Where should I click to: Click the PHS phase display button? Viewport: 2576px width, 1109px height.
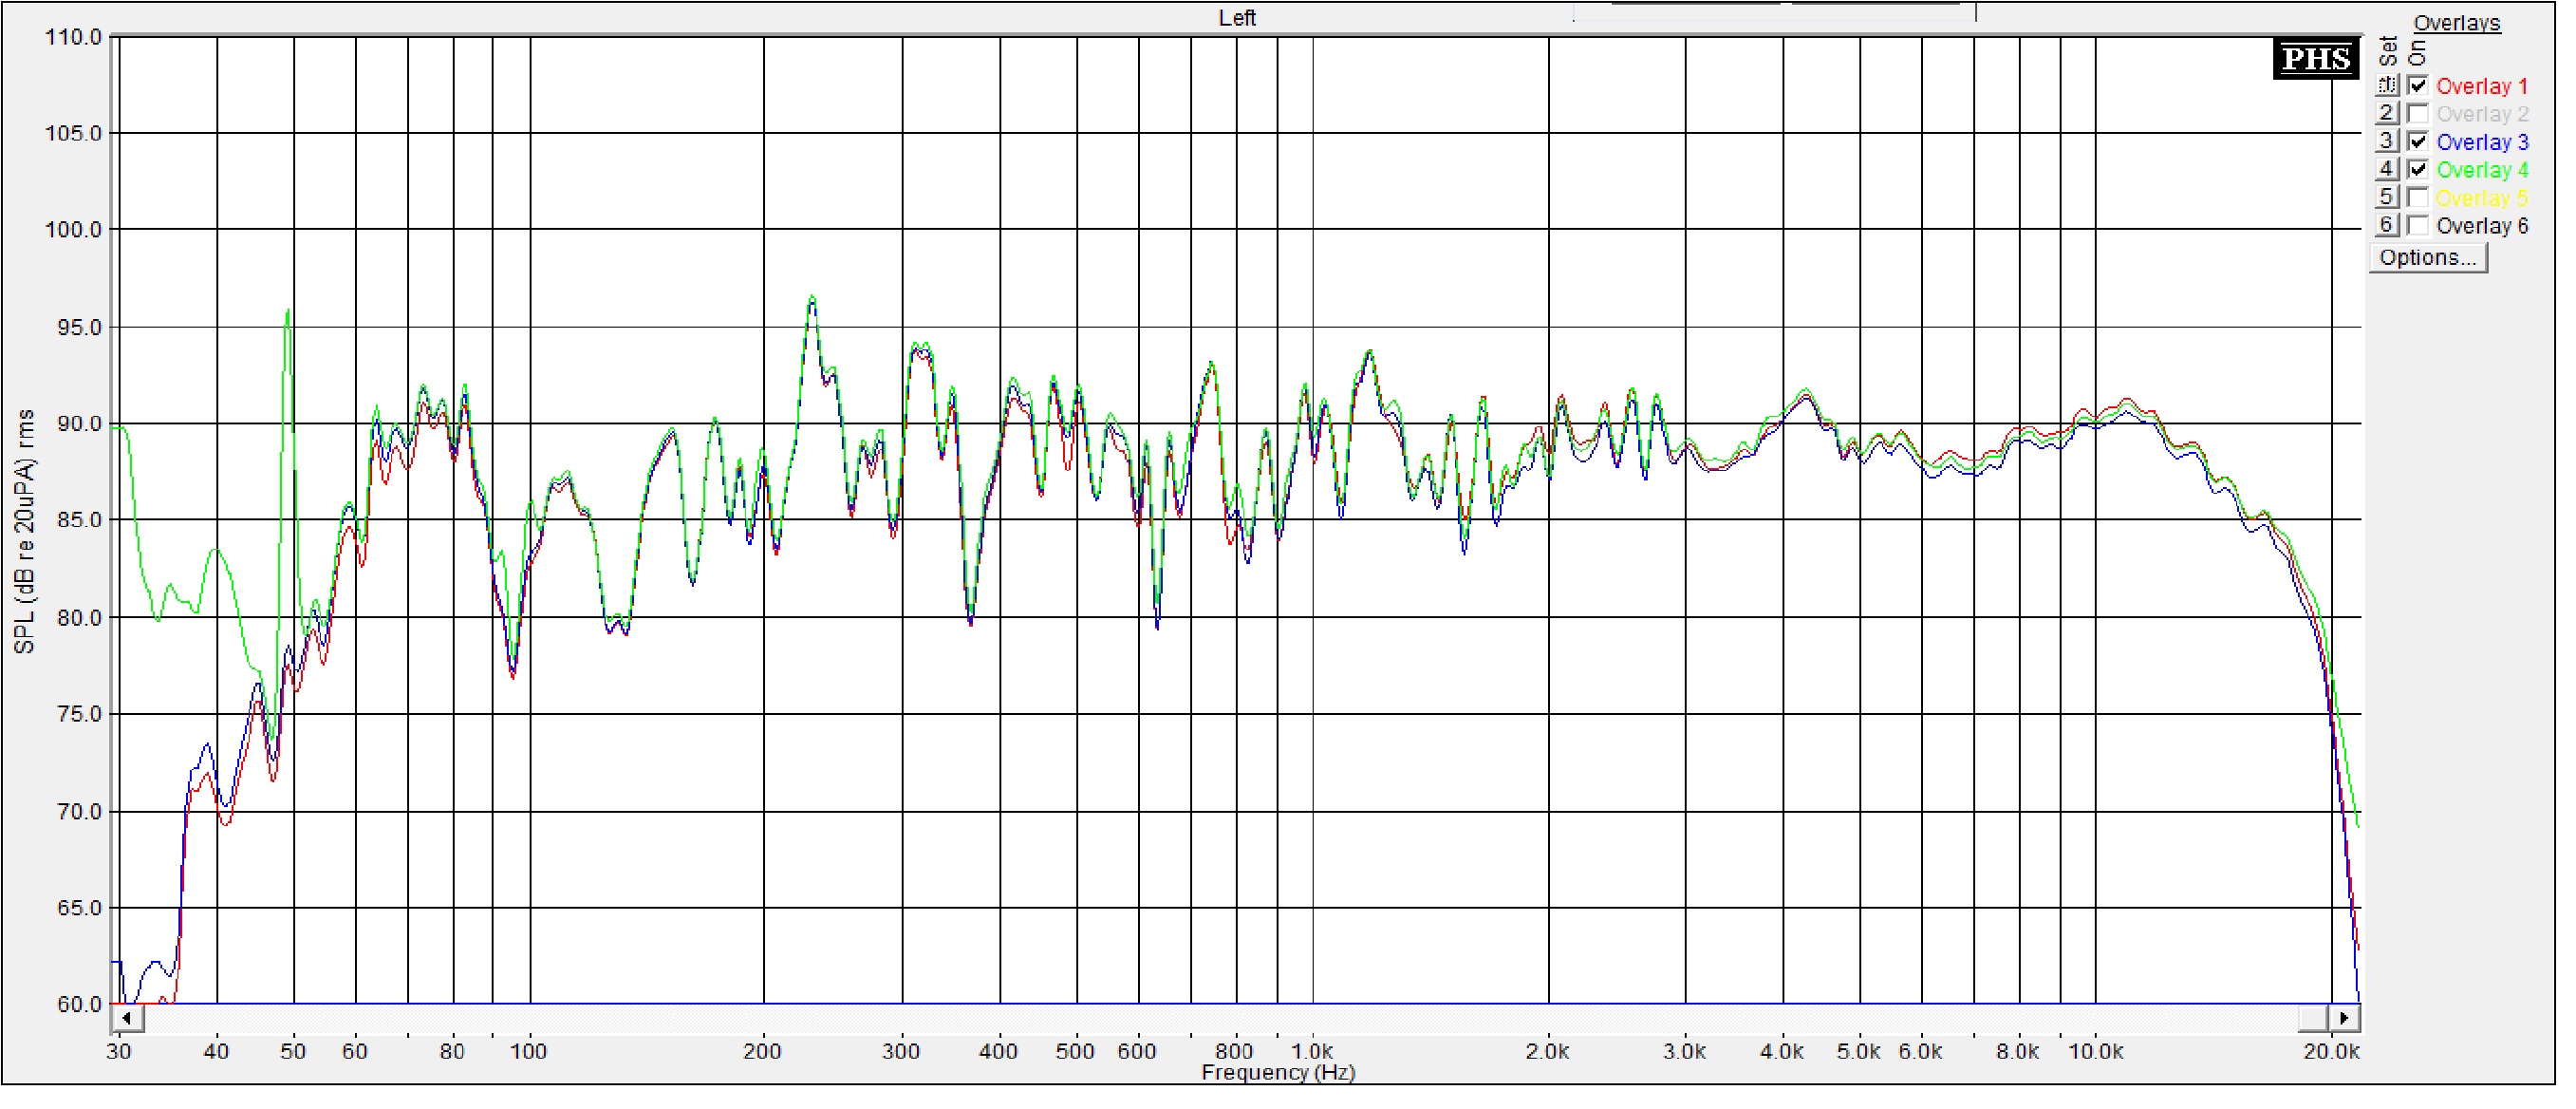[2315, 59]
